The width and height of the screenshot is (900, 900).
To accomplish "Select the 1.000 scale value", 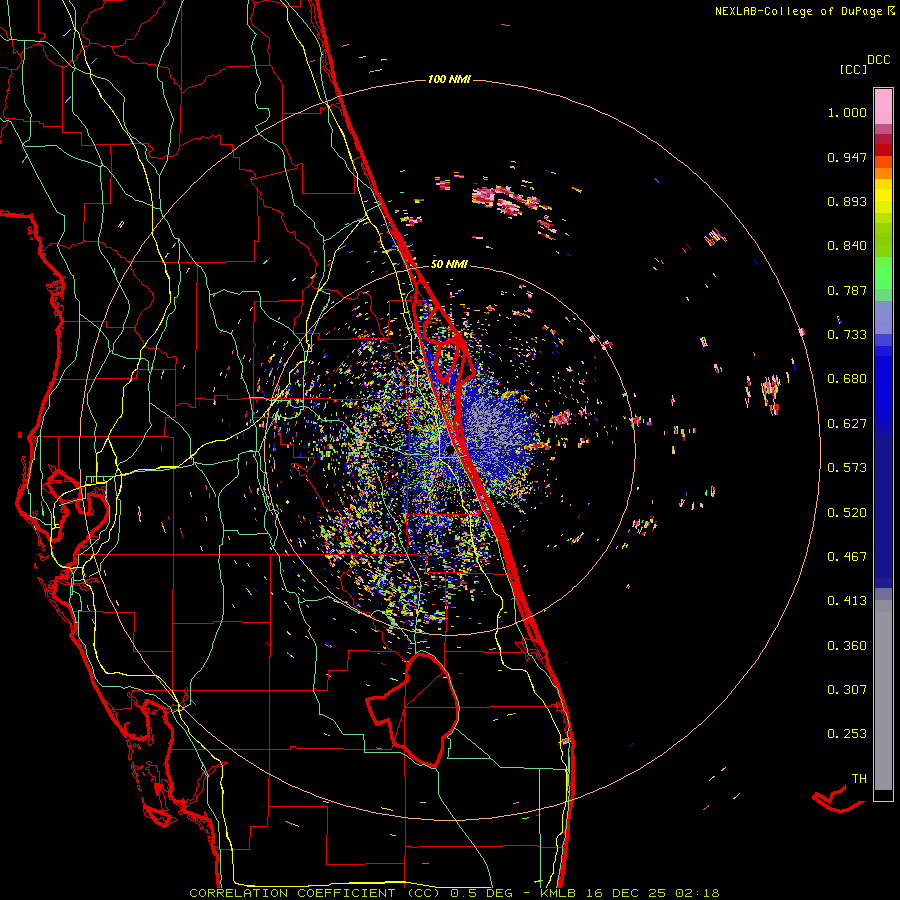I will [x=847, y=112].
